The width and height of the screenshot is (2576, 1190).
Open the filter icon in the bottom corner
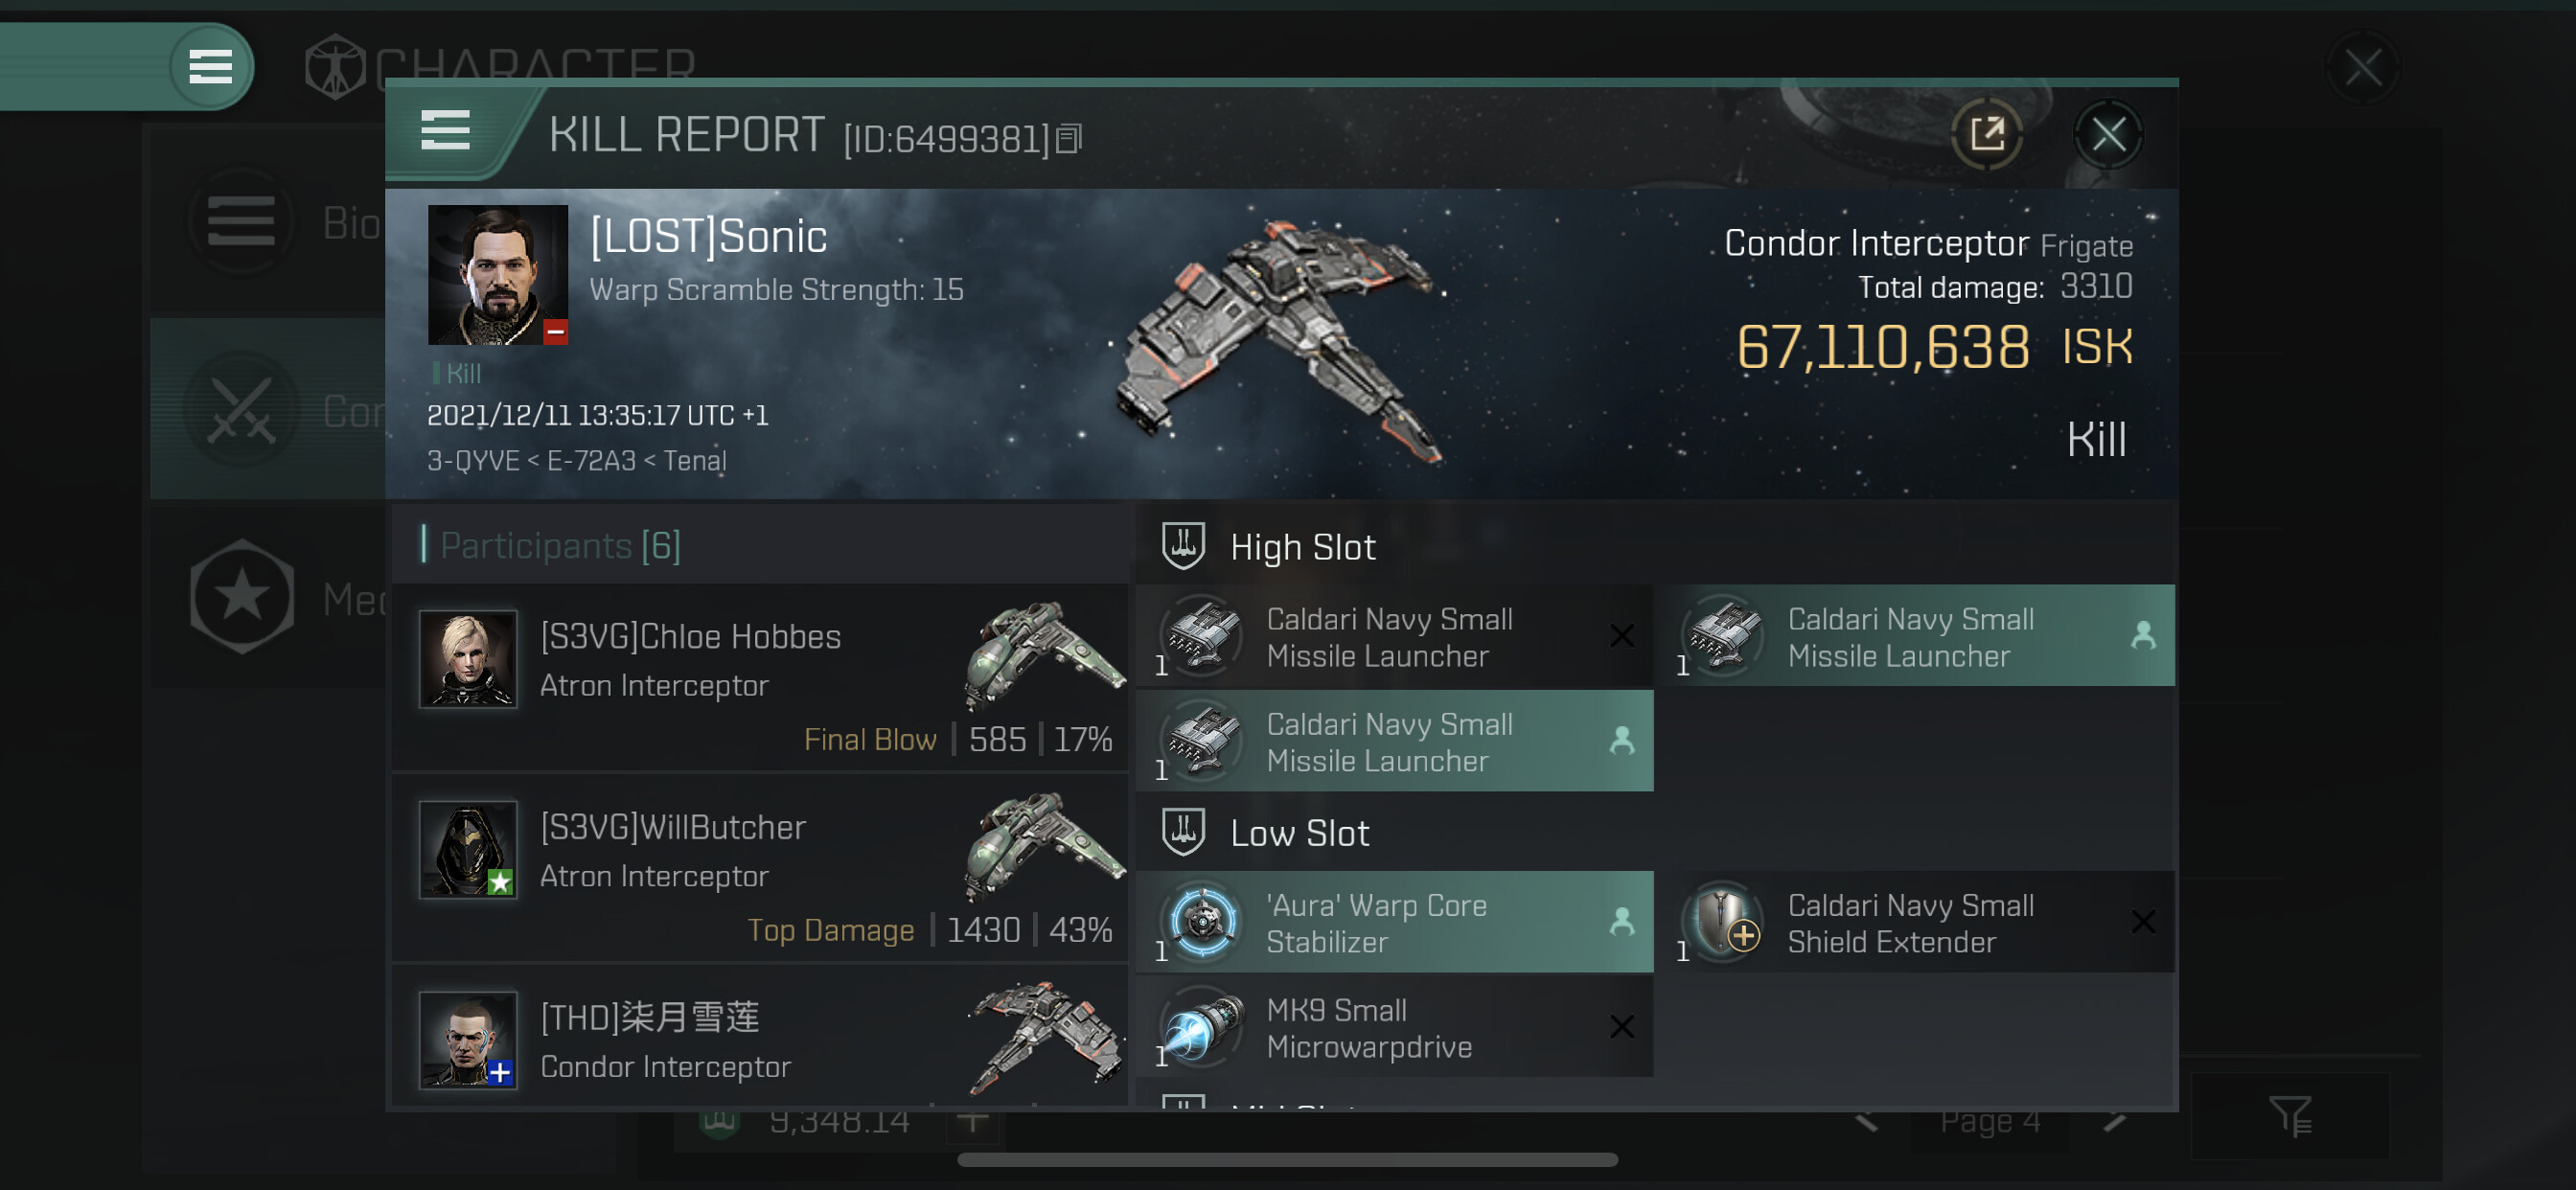click(2291, 1116)
